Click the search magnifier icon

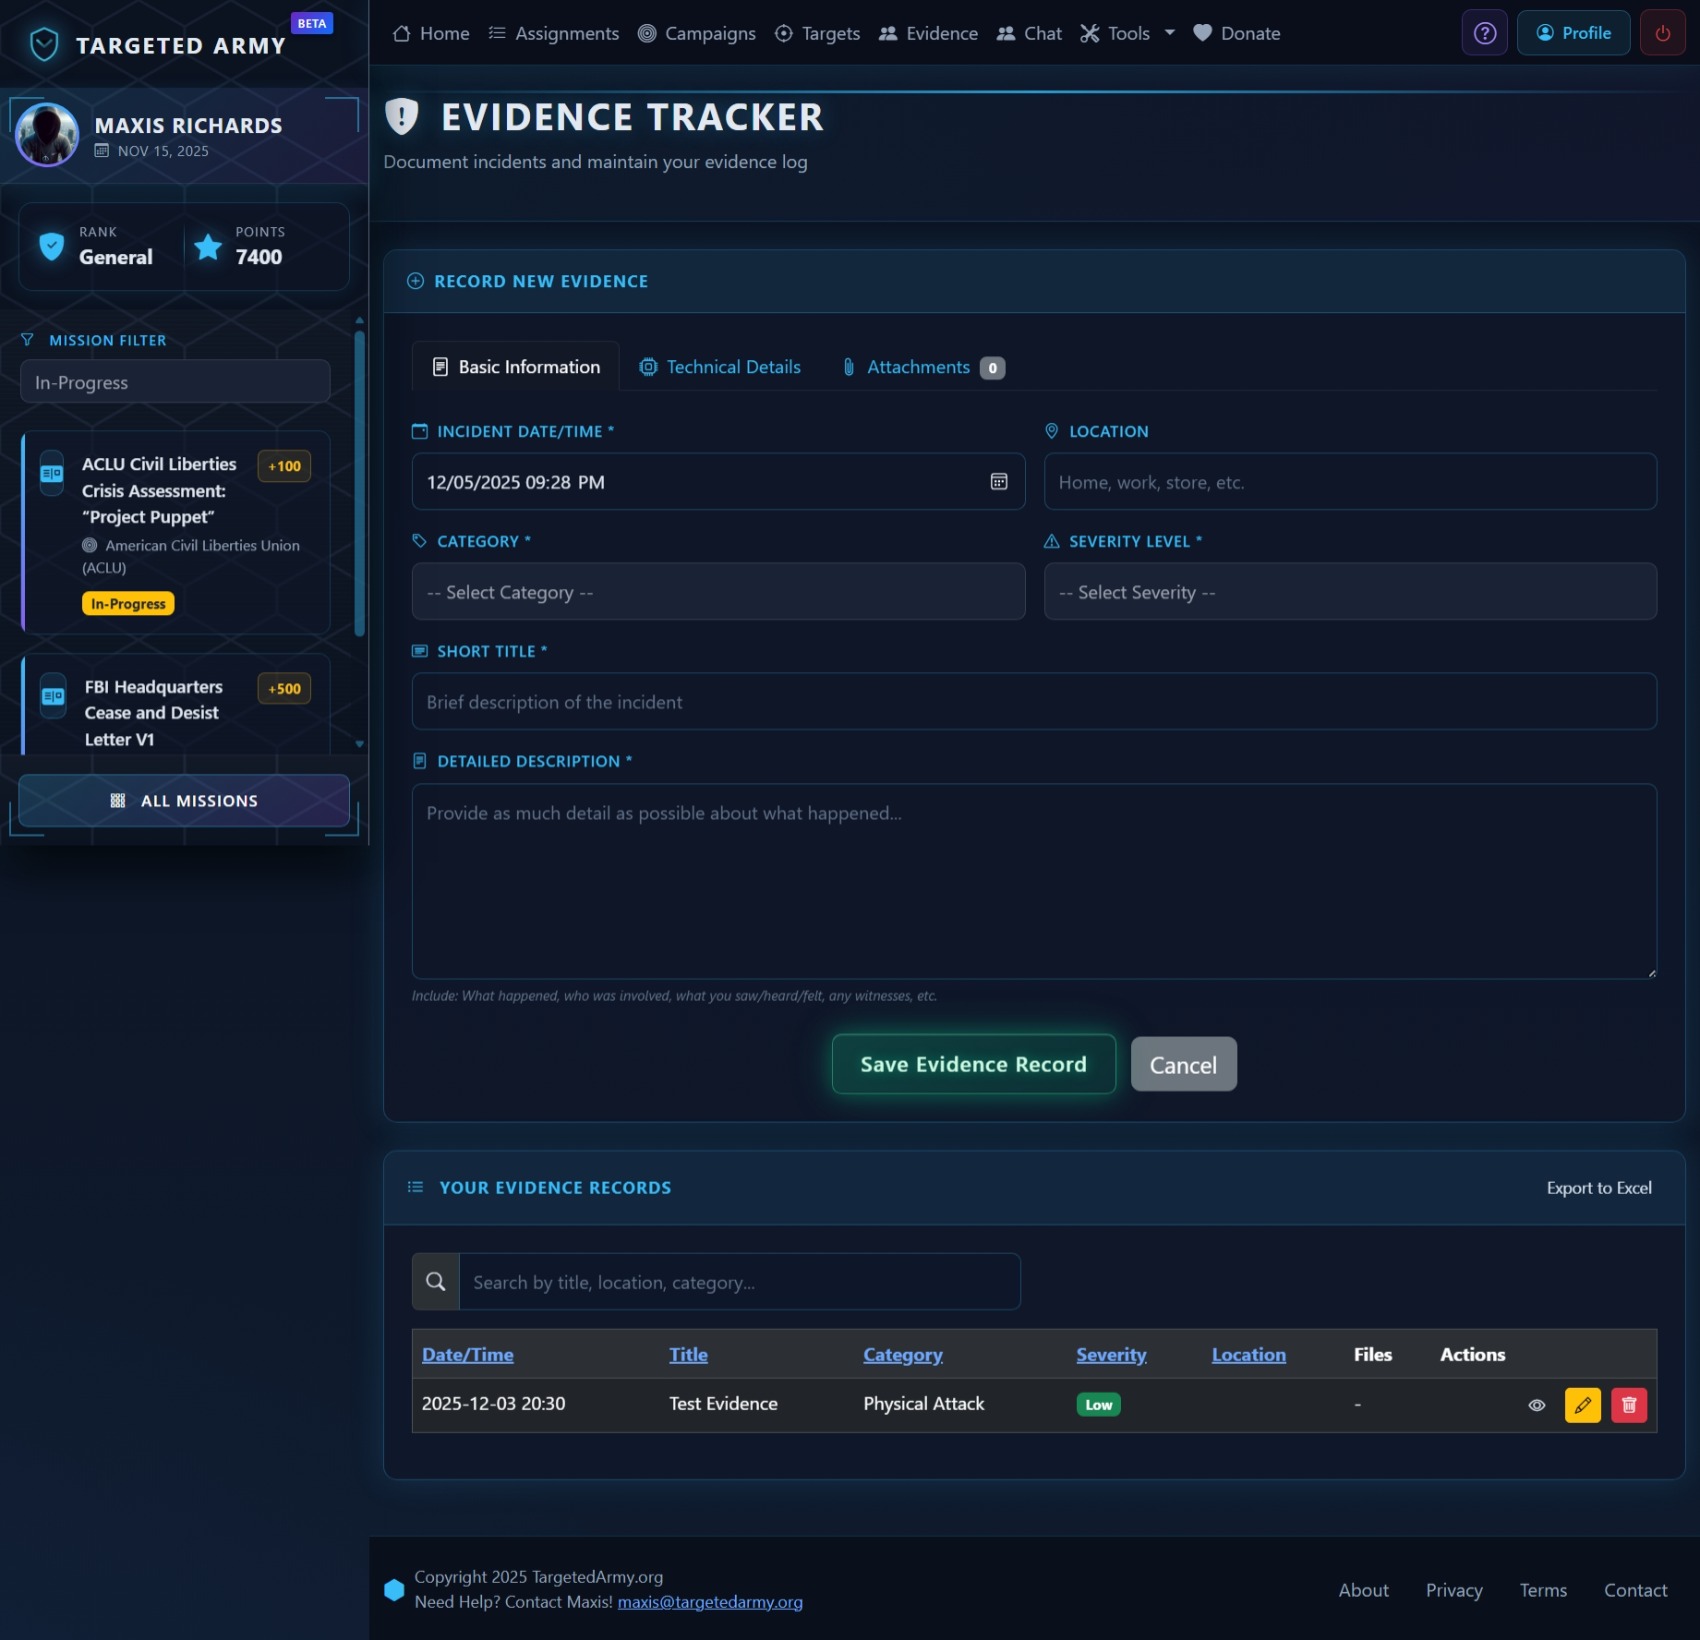(436, 1282)
